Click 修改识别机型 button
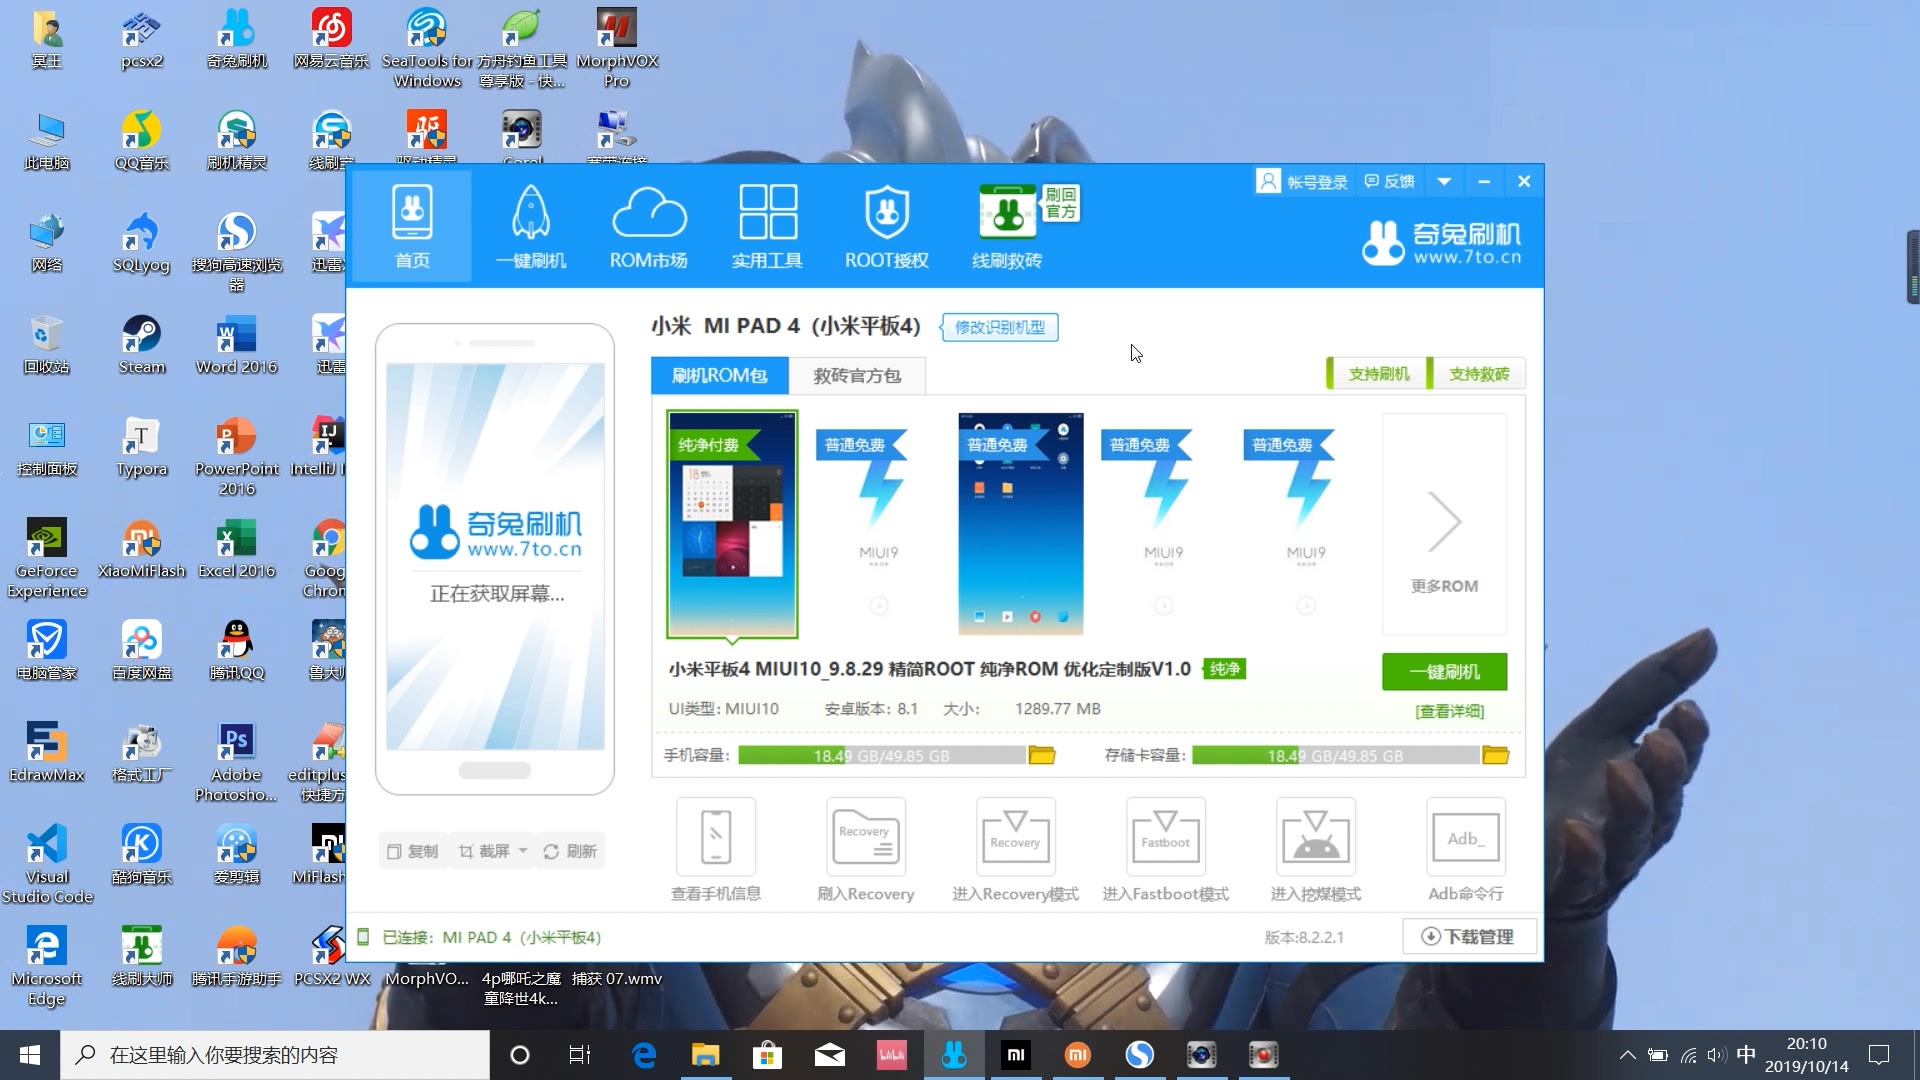Viewport: 1920px width, 1080px height. click(x=1000, y=327)
